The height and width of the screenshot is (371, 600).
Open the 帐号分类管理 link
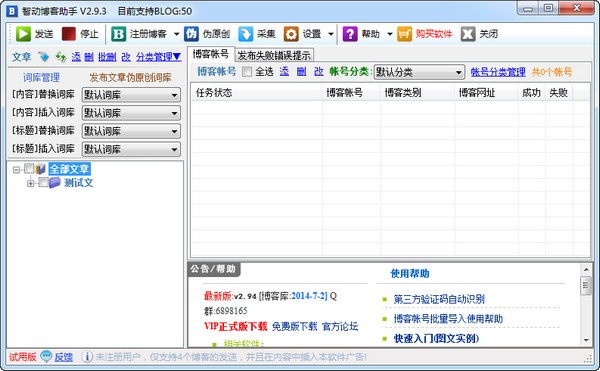click(x=498, y=72)
